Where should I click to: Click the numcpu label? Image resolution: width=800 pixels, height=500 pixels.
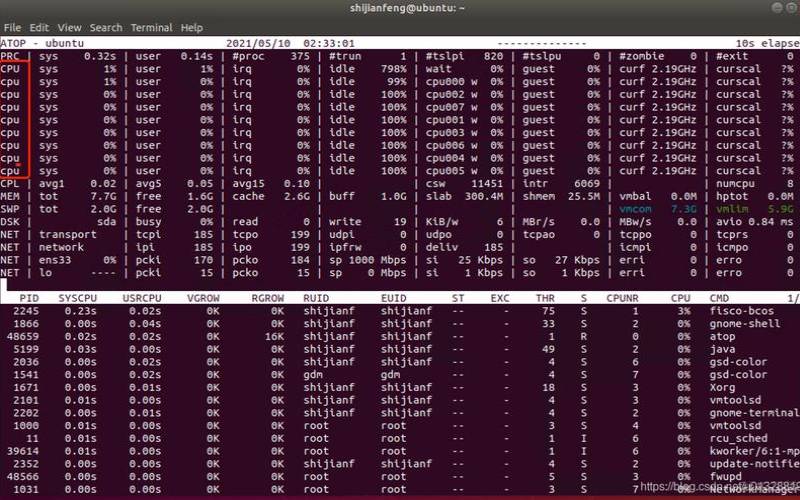click(735, 184)
